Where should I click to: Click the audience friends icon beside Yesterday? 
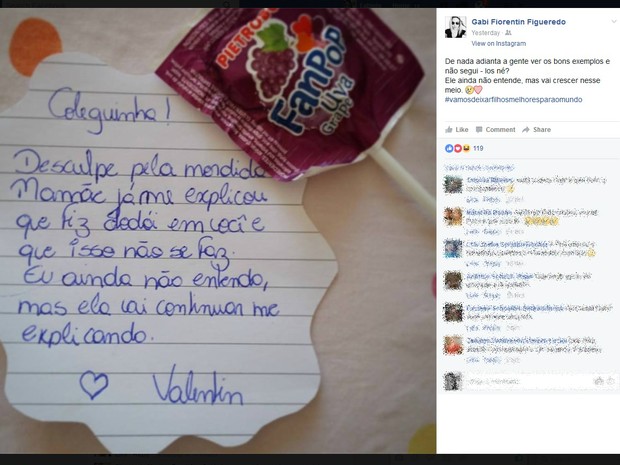click(508, 33)
